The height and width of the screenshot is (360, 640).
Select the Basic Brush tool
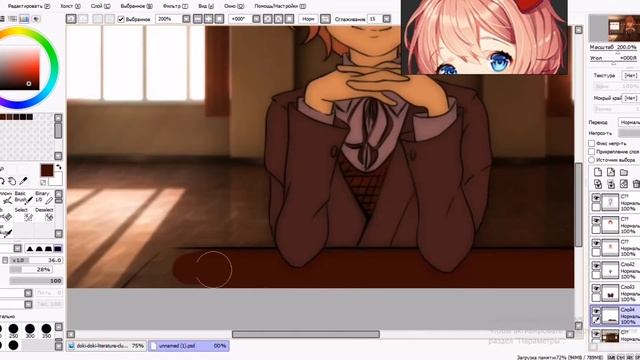pos(23,198)
